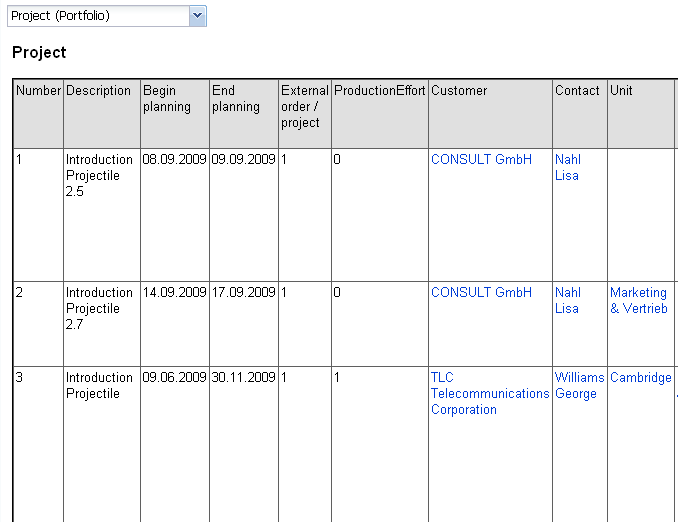Open the Williams George contact link
Screen dimensions: 678x522
tap(579, 386)
